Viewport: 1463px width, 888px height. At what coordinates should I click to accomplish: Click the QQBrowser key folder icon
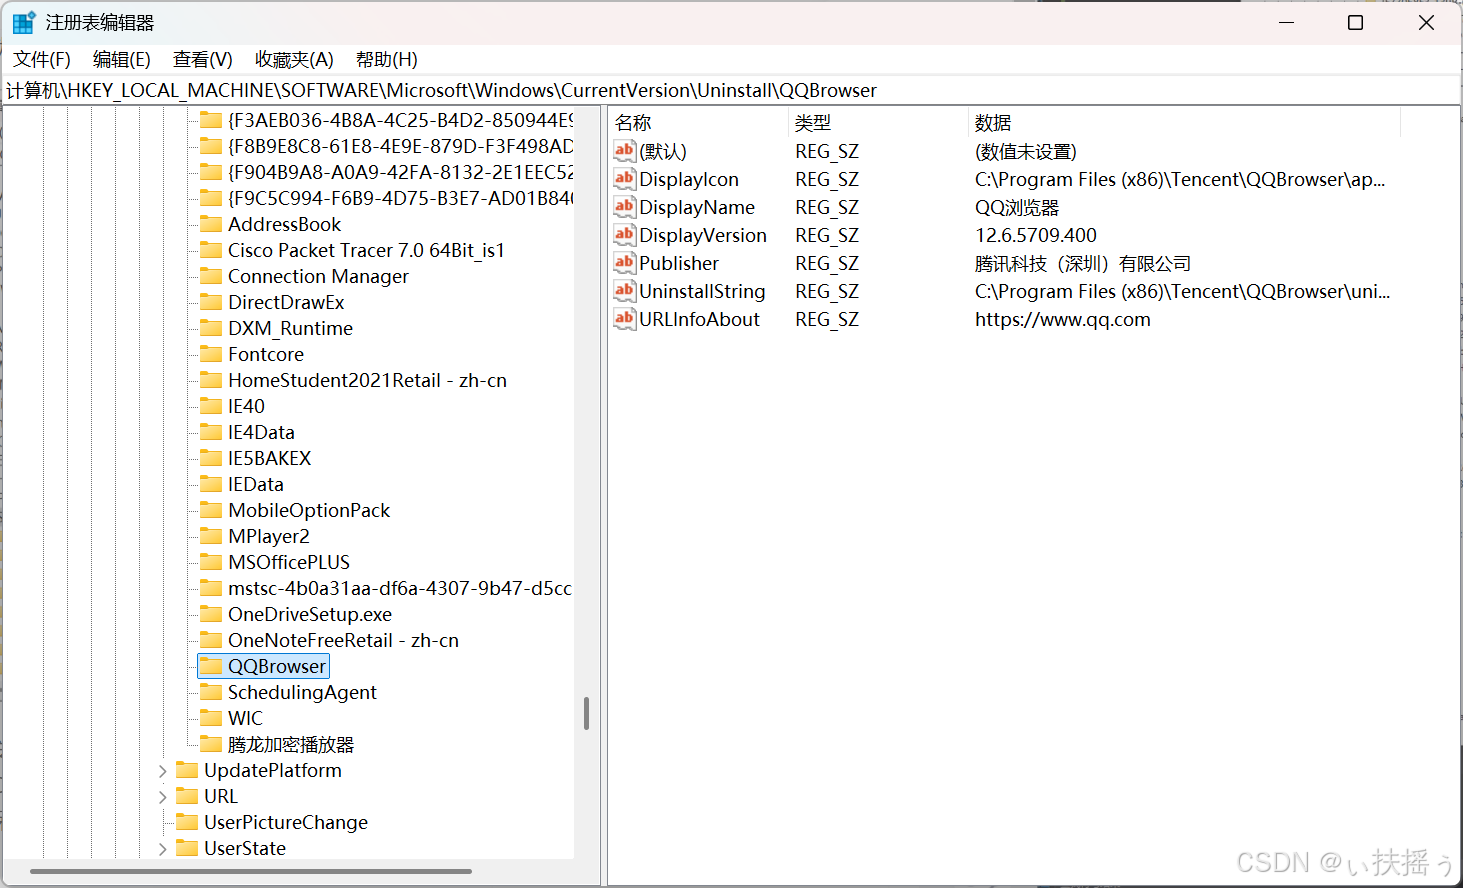211,666
